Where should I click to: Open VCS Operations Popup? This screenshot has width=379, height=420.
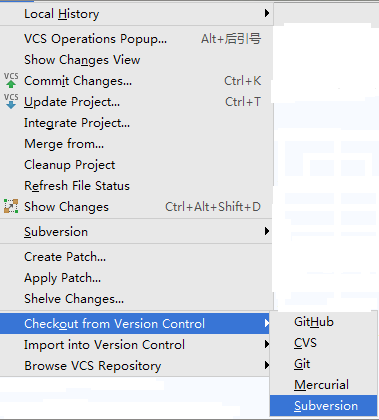[136, 39]
